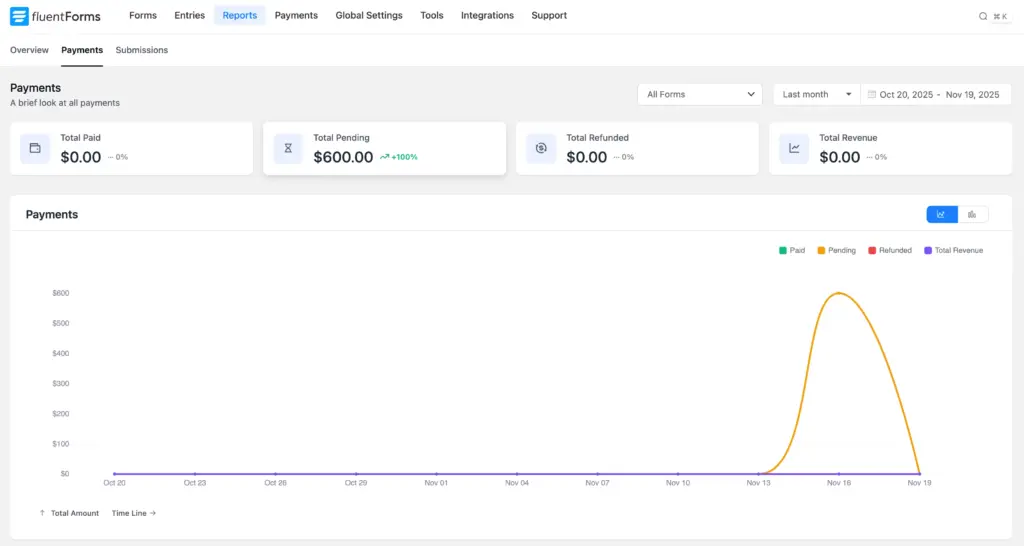The width and height of the screenshot is (1024, 546).
Task: Click the Nov 19, 2025 end date
Action: coord(972,95)
